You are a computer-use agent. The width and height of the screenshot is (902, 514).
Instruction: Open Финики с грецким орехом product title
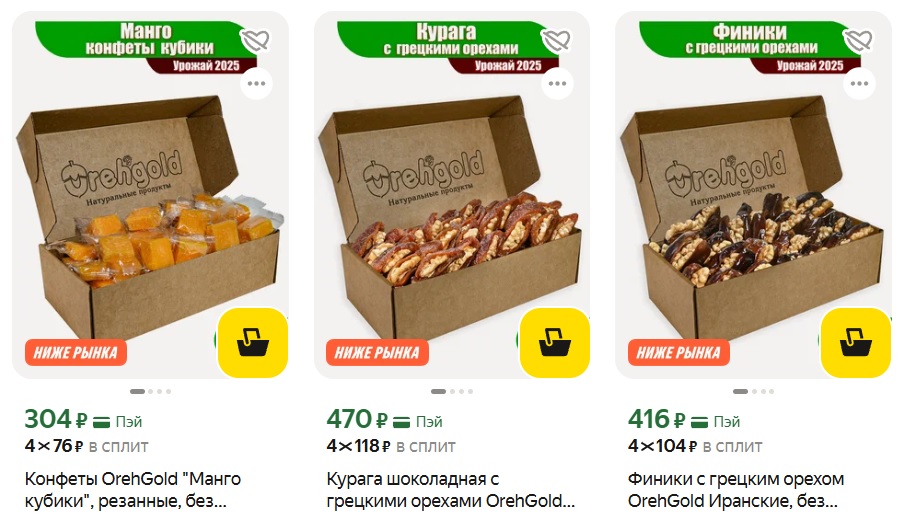736,490
